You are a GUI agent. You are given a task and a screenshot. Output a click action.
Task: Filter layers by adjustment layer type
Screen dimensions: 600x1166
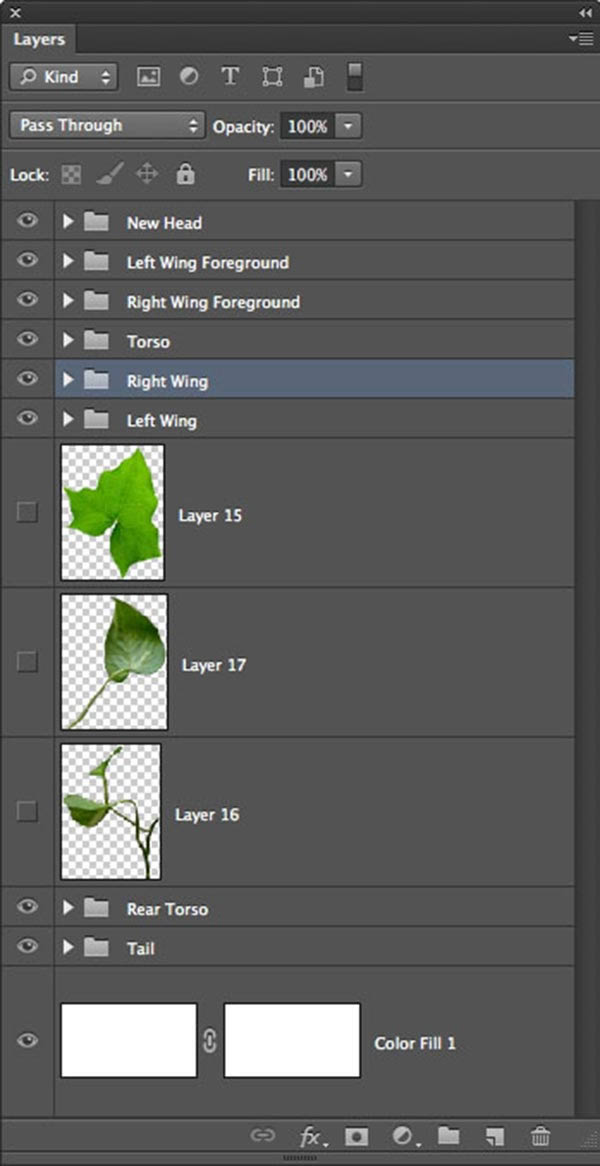click(x=189, y=77)
